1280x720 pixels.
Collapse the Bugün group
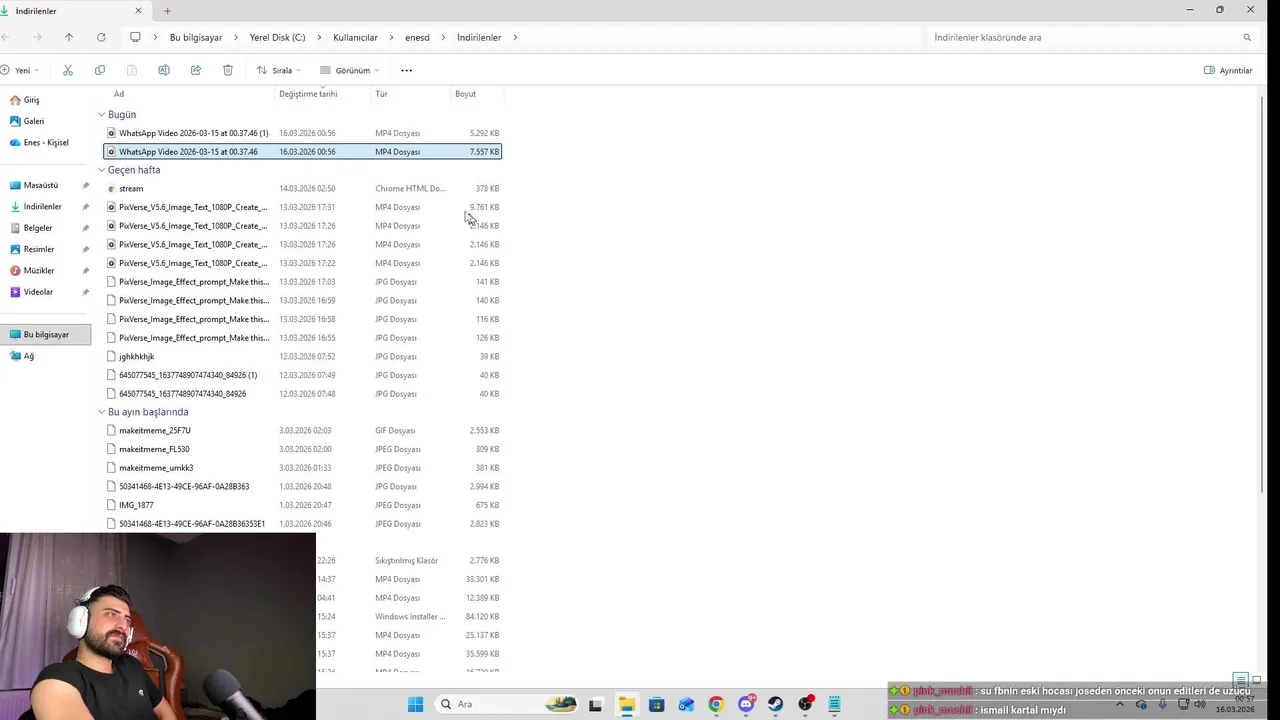pos(101,115)
